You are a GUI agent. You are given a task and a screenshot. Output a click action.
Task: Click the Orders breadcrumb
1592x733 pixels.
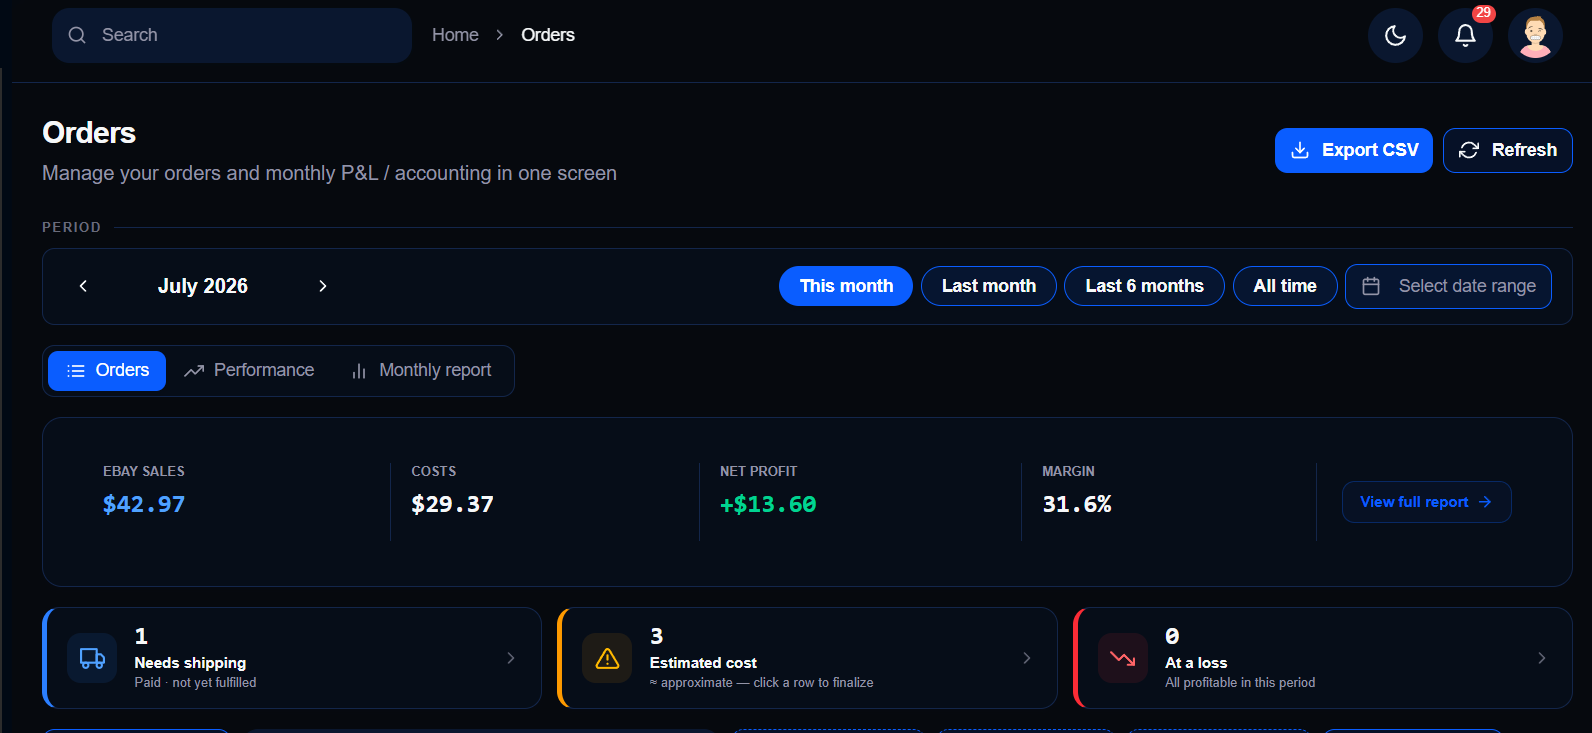548,35
